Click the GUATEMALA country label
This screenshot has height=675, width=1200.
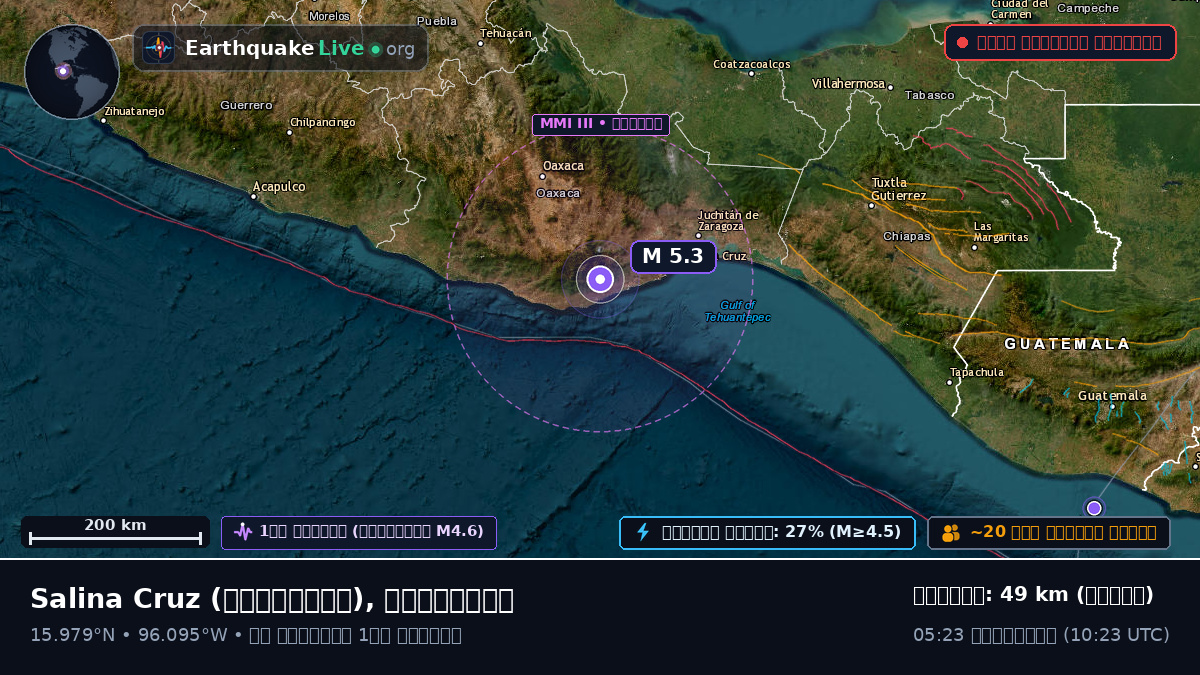(x=1067, y=344)
